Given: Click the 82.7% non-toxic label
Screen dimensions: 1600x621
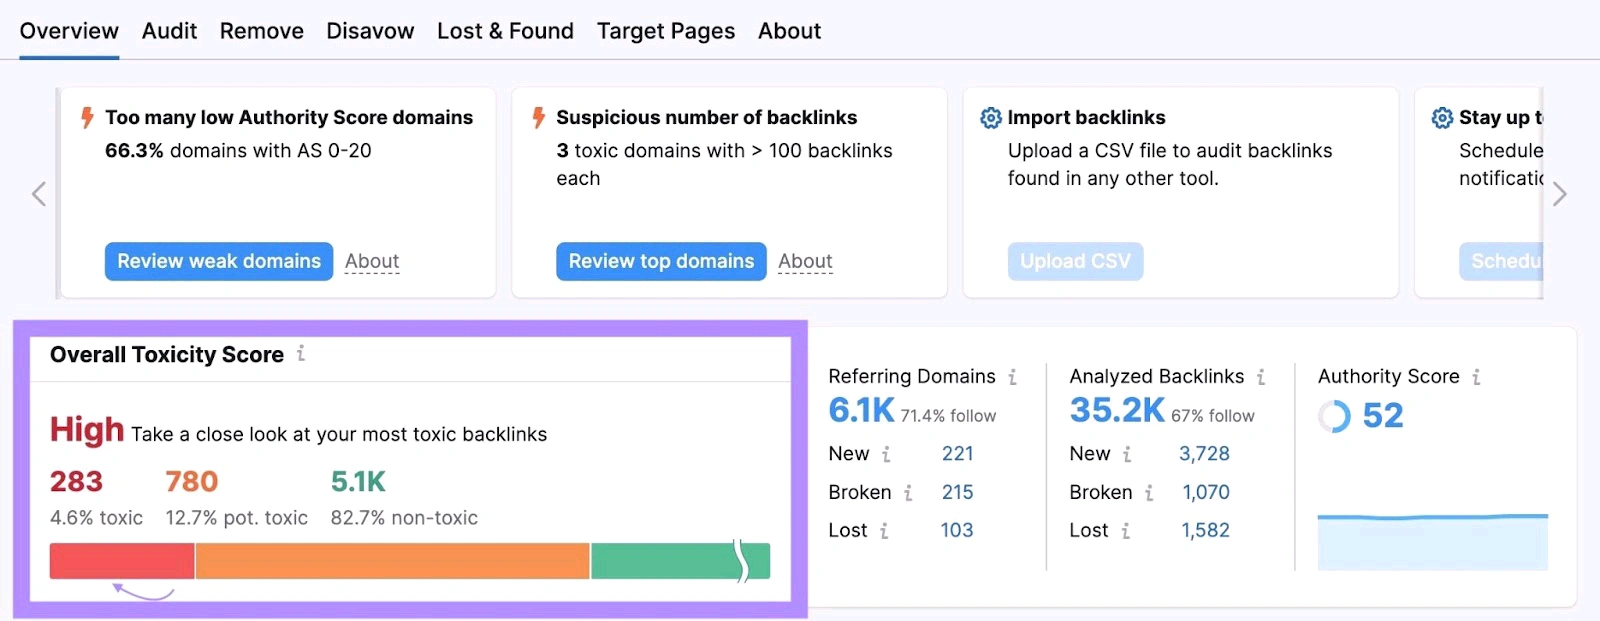Looking at the screenshot, I should 404,518.
